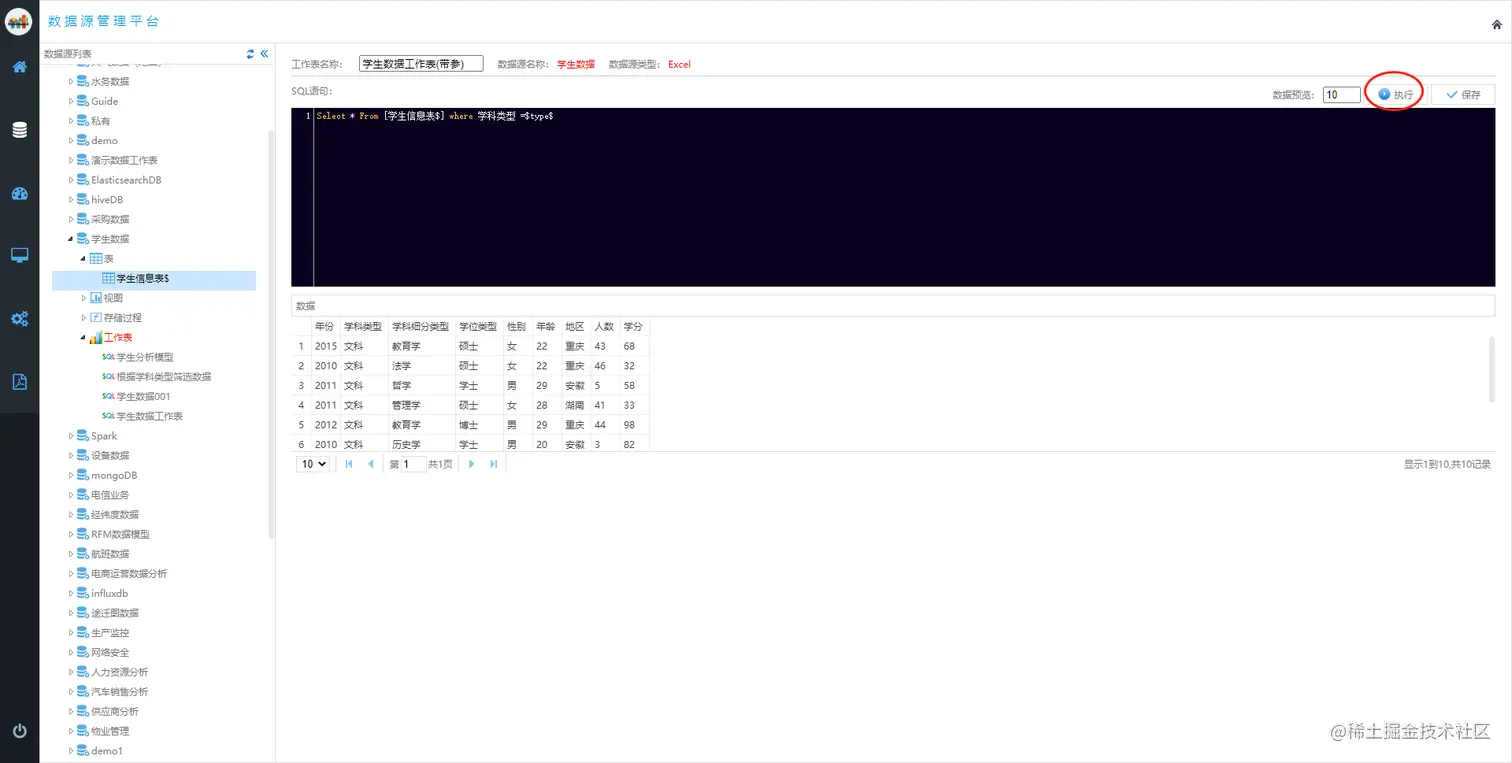
Task: Collapse the 工作表 worksheets node
Action: point(84,337)
